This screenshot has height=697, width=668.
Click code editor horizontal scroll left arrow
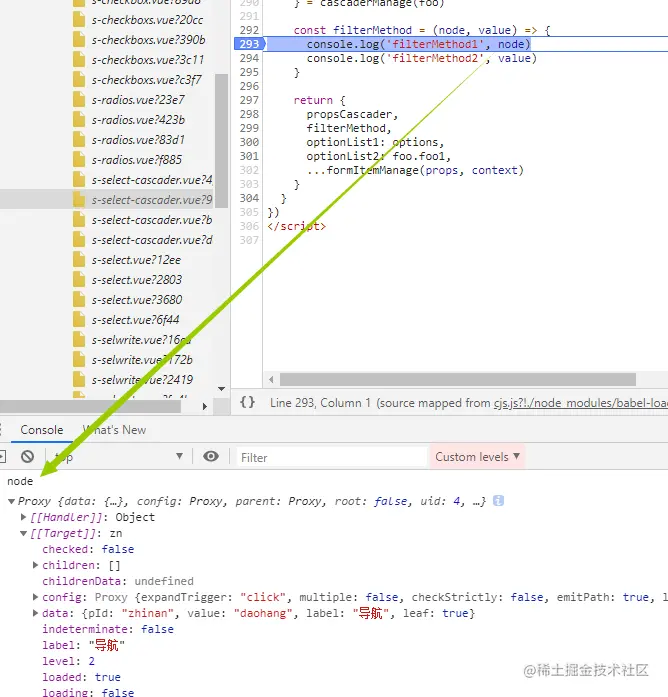pos(271,380)
